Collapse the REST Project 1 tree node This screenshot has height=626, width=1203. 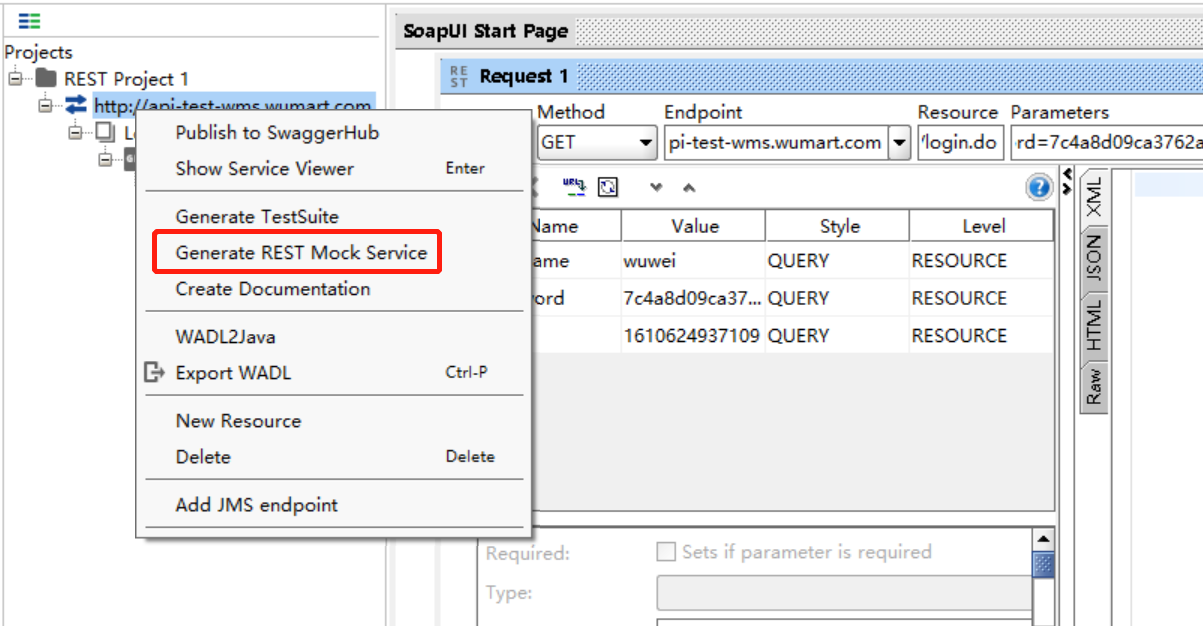pyautogui.click(x=15, y=78)
